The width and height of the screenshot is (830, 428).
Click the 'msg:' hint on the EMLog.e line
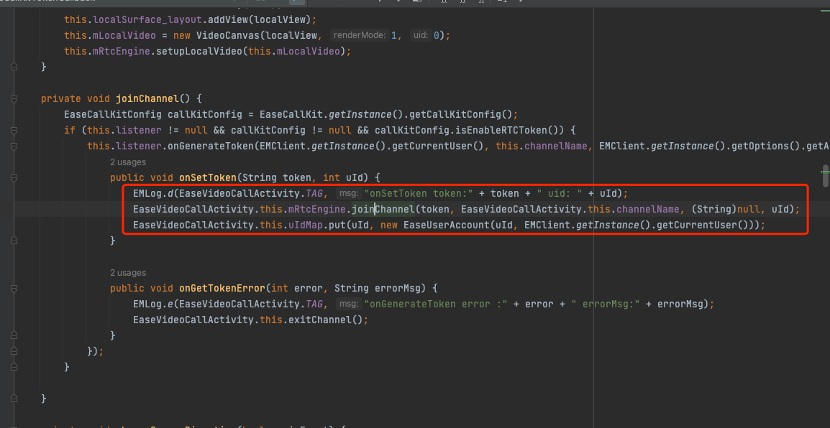[349, 304]
